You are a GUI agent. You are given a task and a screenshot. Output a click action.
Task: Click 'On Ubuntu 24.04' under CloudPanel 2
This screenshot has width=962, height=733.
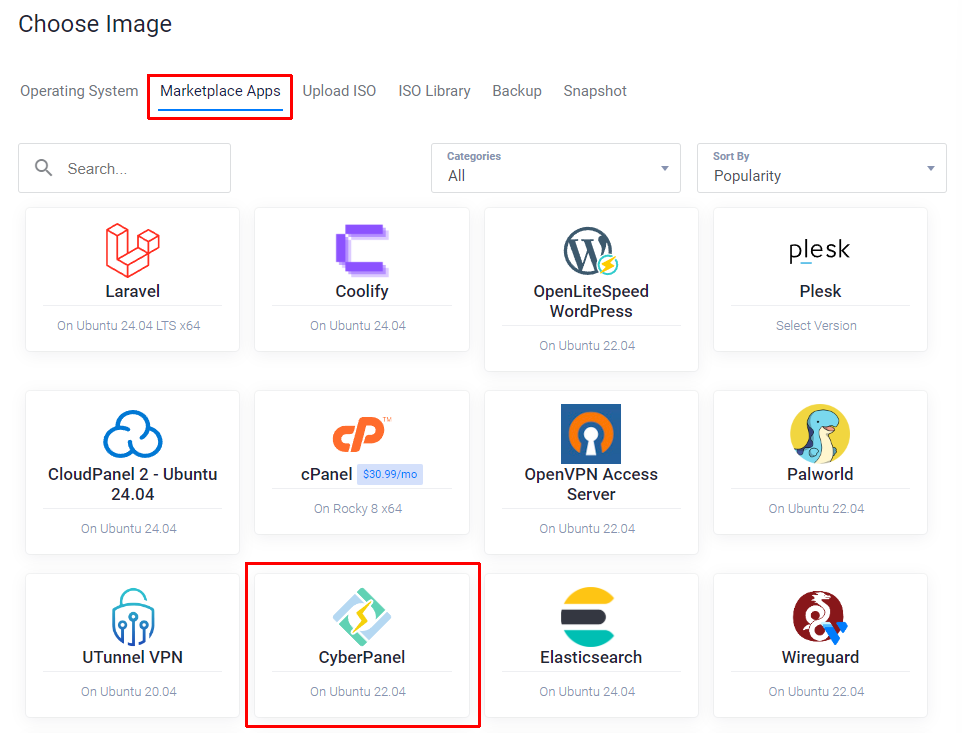pyautogui.click(x=129, y=528)
